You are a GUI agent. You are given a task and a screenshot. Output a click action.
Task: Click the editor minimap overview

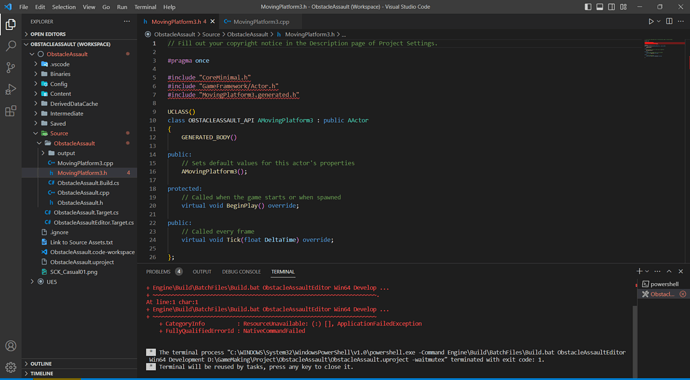[x=664, y=48]
